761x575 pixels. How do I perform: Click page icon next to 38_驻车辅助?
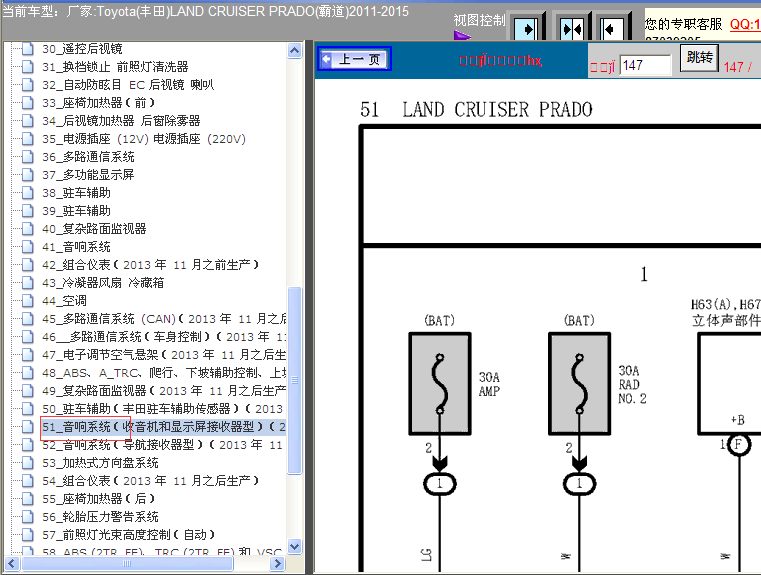(x=28, y=193)
